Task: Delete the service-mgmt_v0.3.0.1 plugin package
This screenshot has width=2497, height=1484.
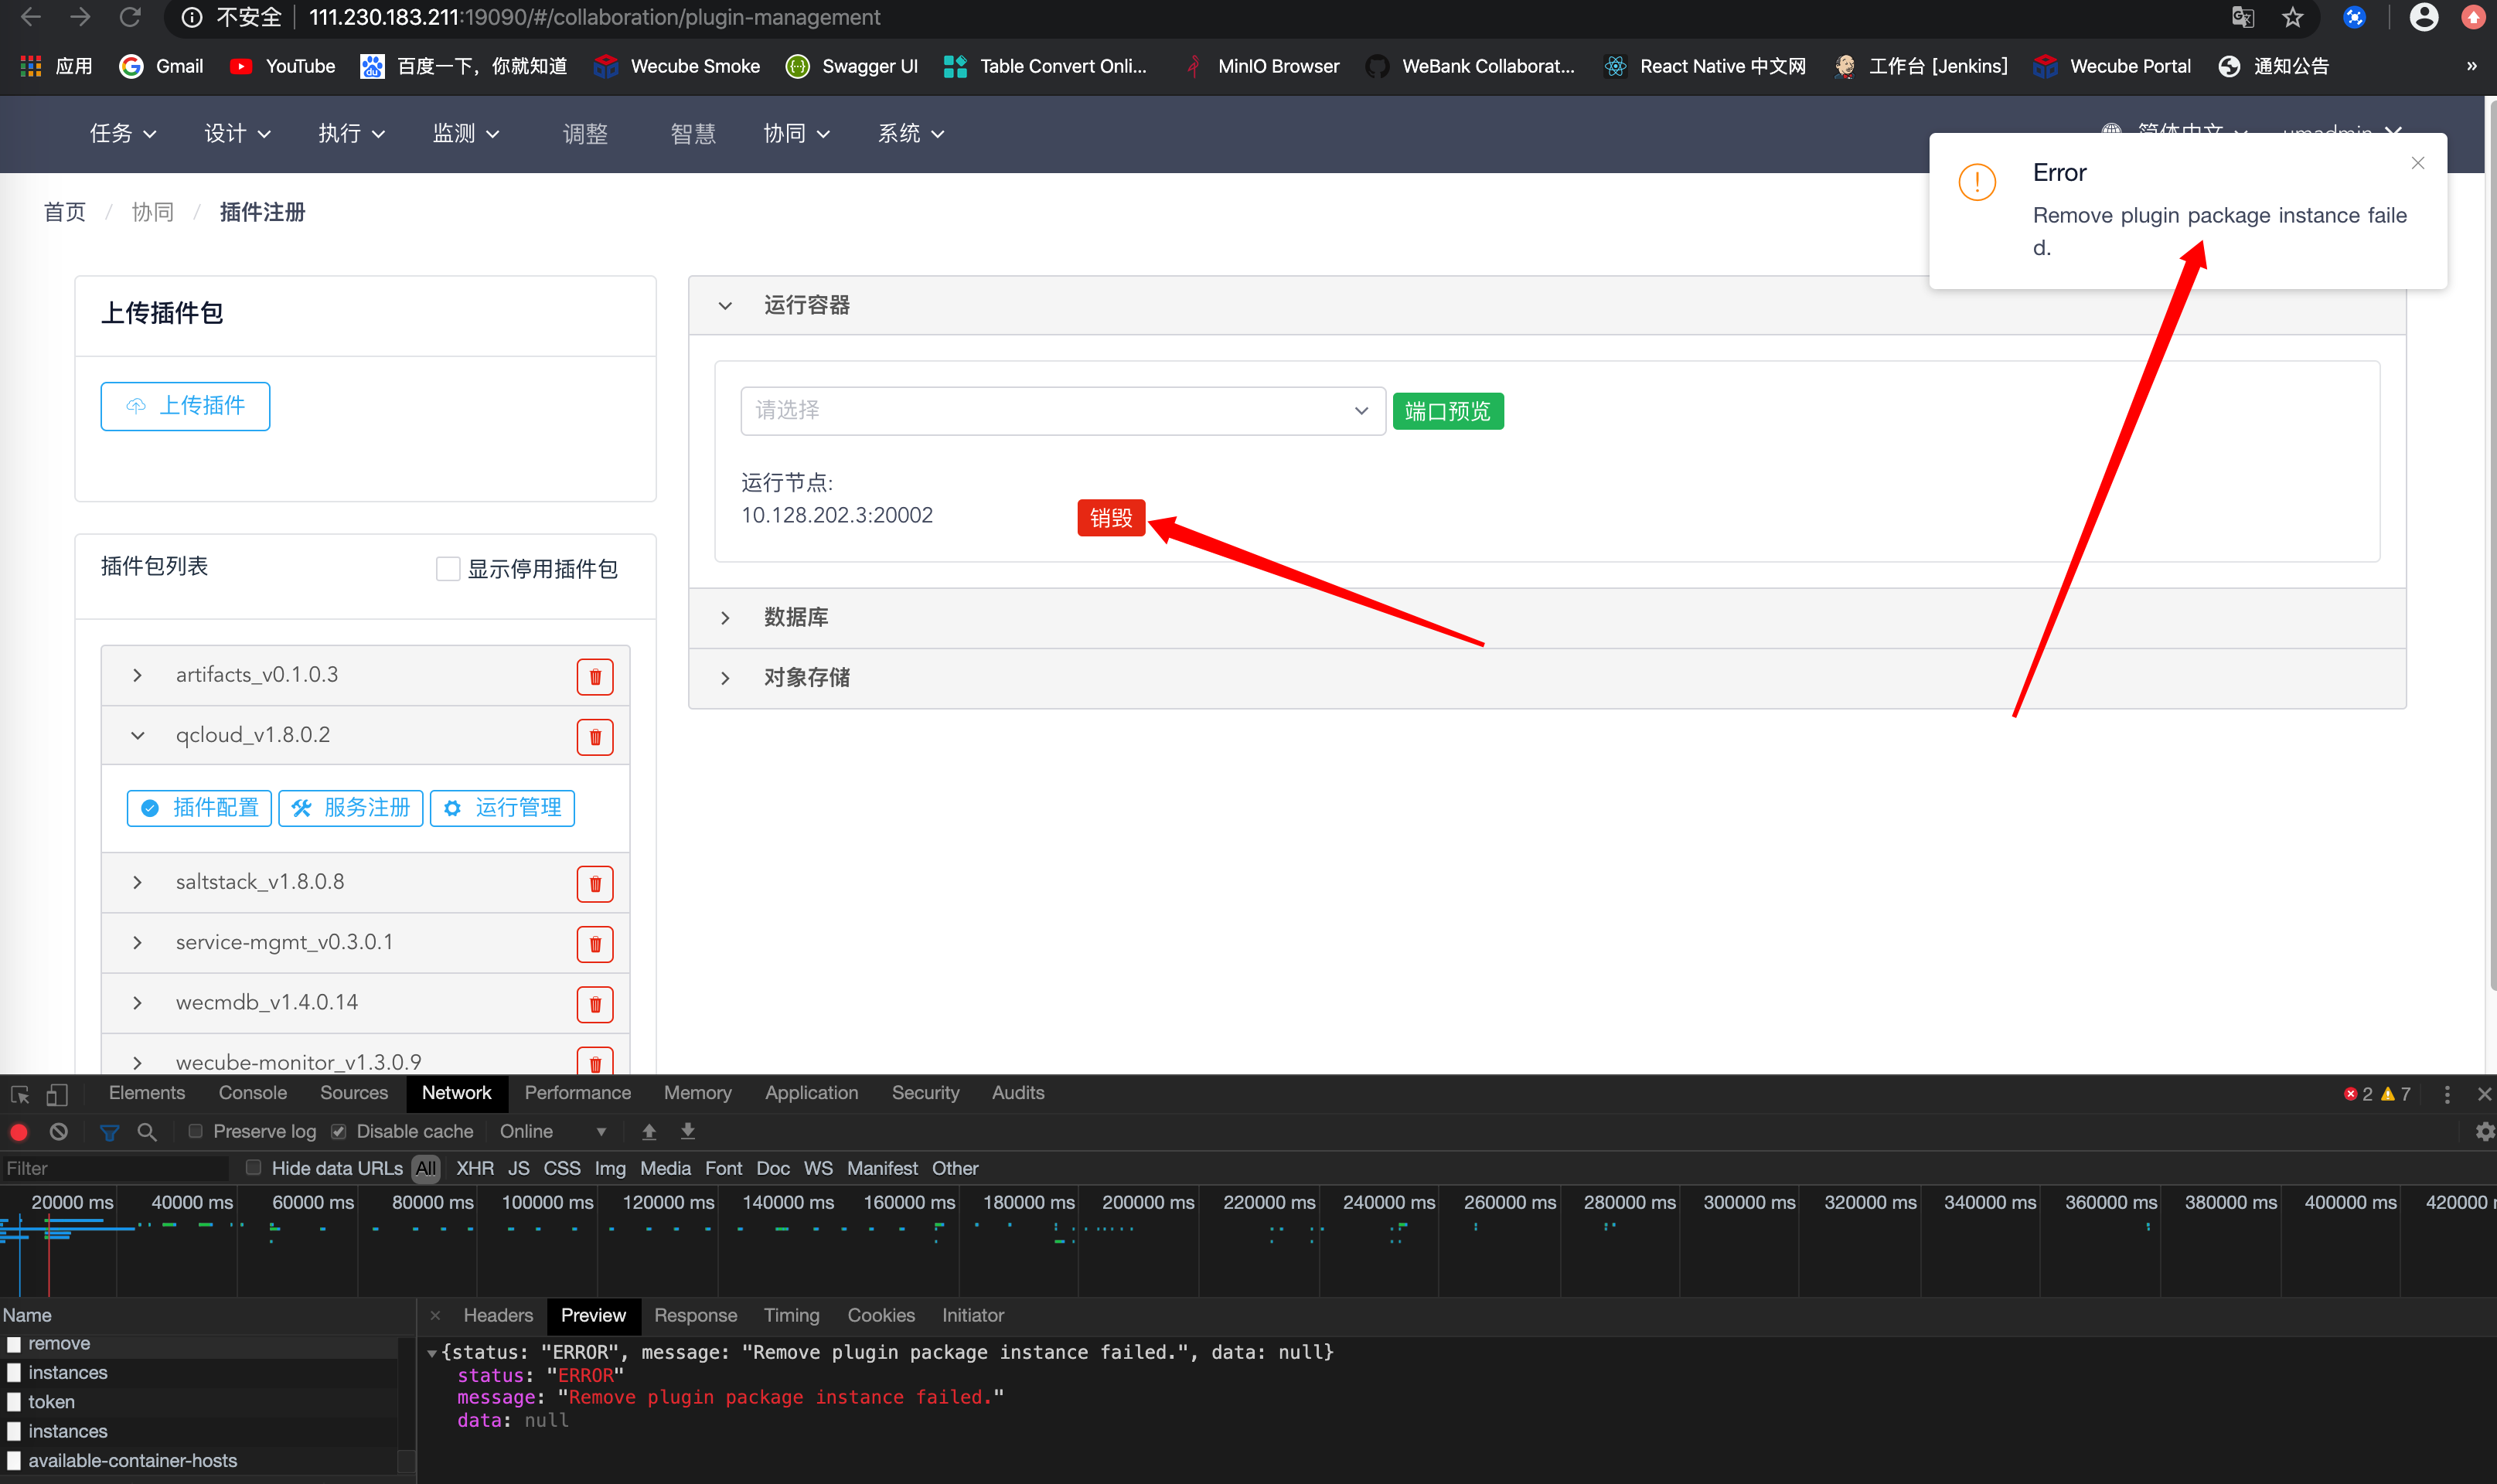Action: coord(594,944)
